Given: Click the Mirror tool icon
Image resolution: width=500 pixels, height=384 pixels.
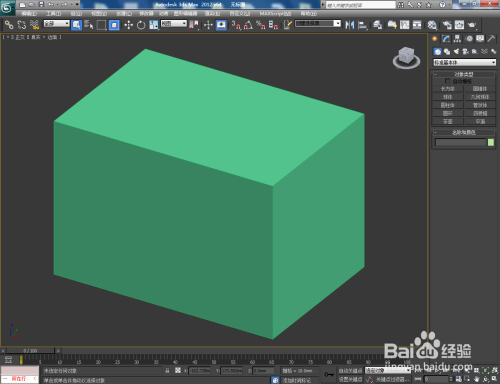Looking at the screenshot, I should point(349,25).
